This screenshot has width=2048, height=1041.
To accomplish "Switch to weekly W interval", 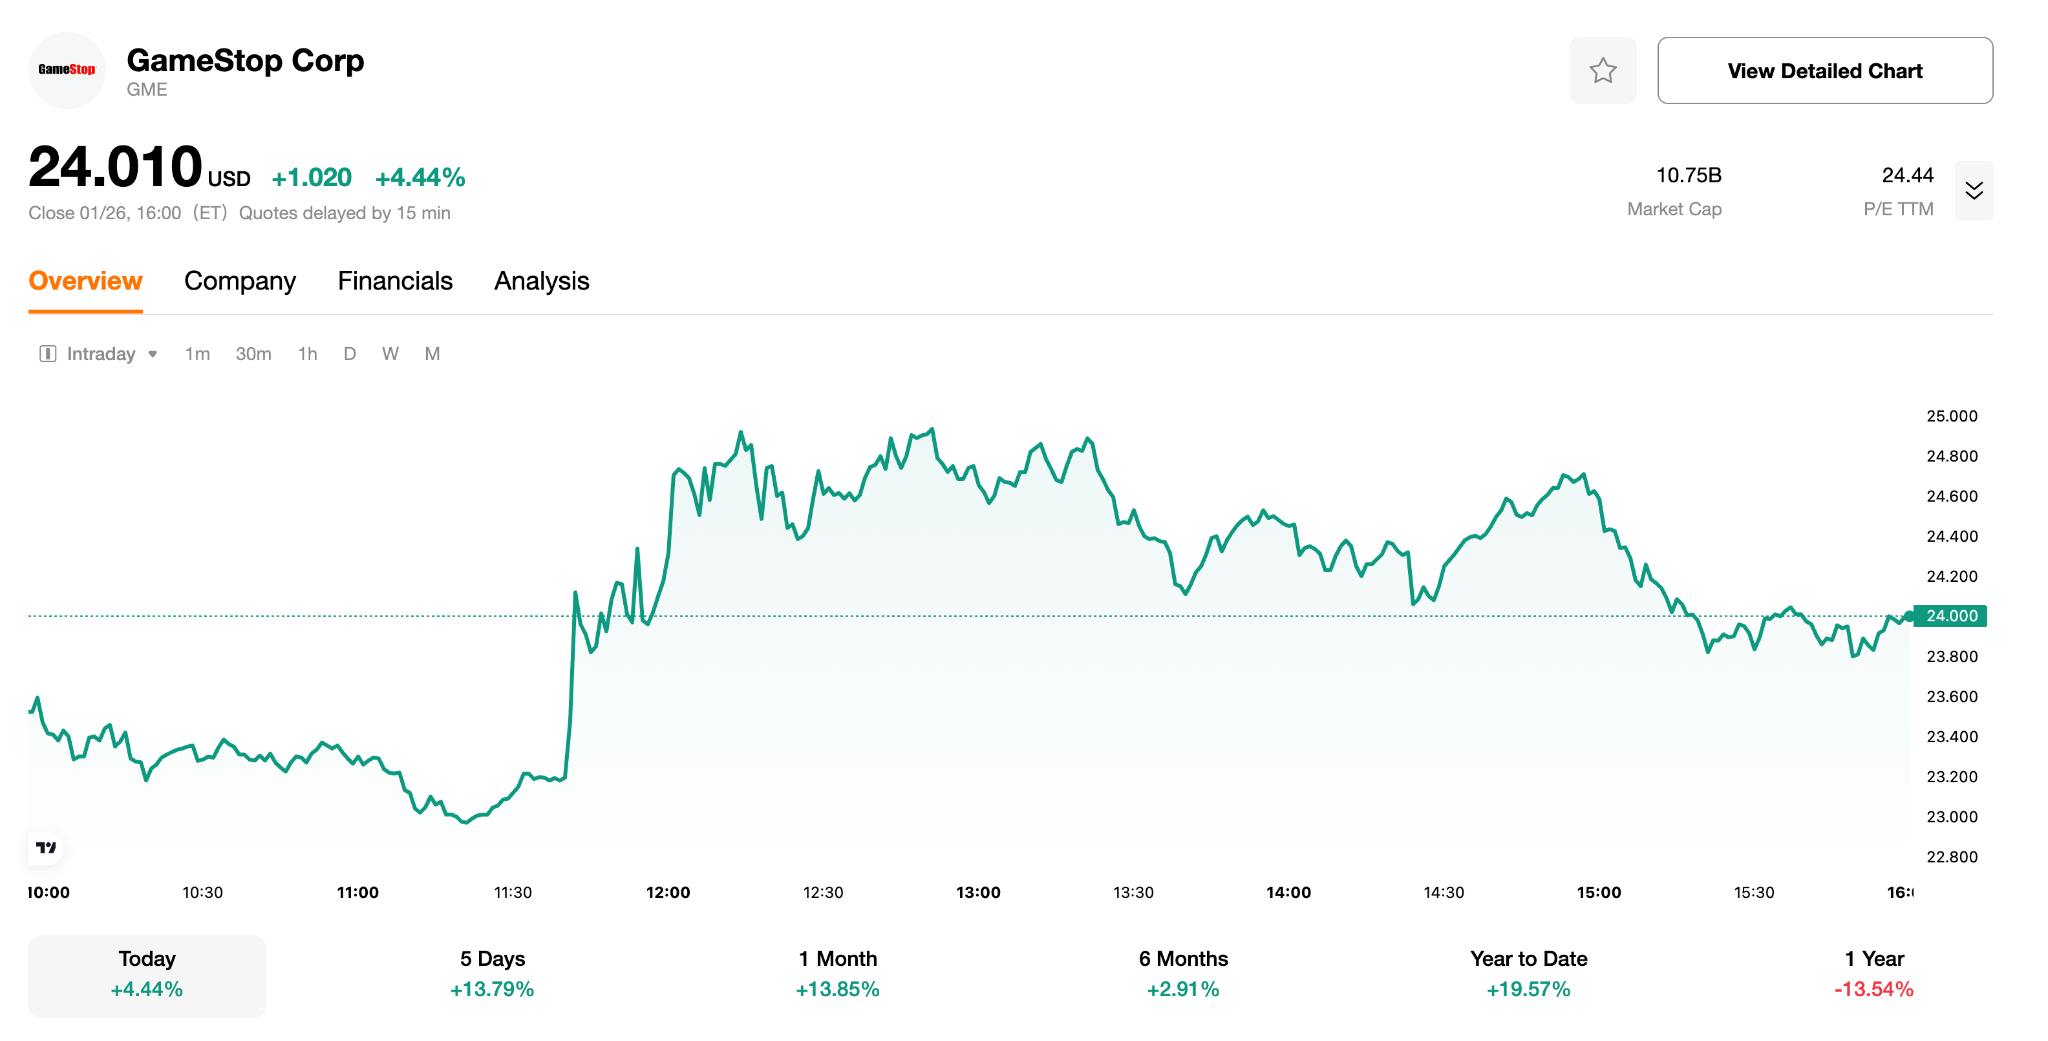I will [x=390, y=354].
